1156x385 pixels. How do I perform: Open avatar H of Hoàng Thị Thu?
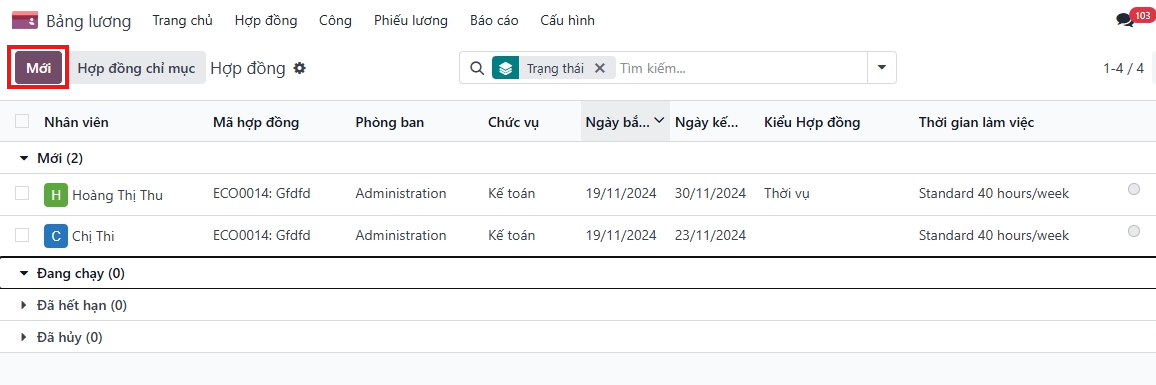click(x=55, y=195)
